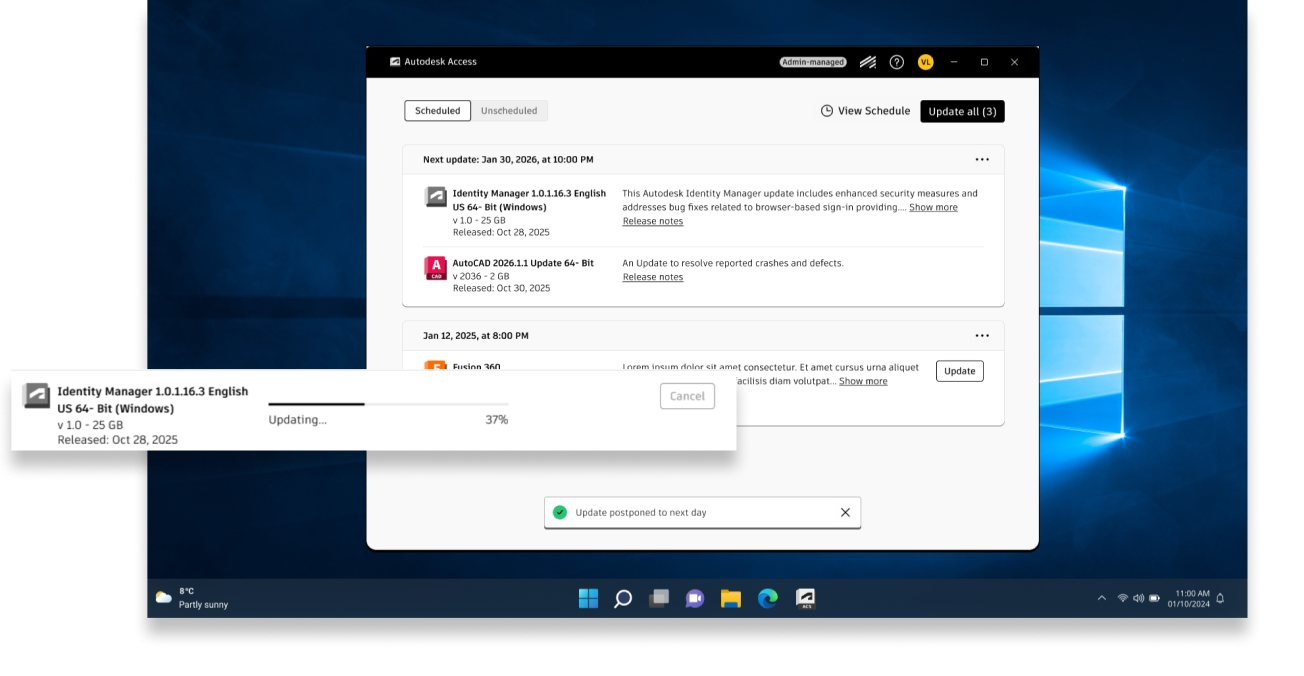Click Update button for Fusion 360
1304x676 pixels.
[x=960, y=371]
